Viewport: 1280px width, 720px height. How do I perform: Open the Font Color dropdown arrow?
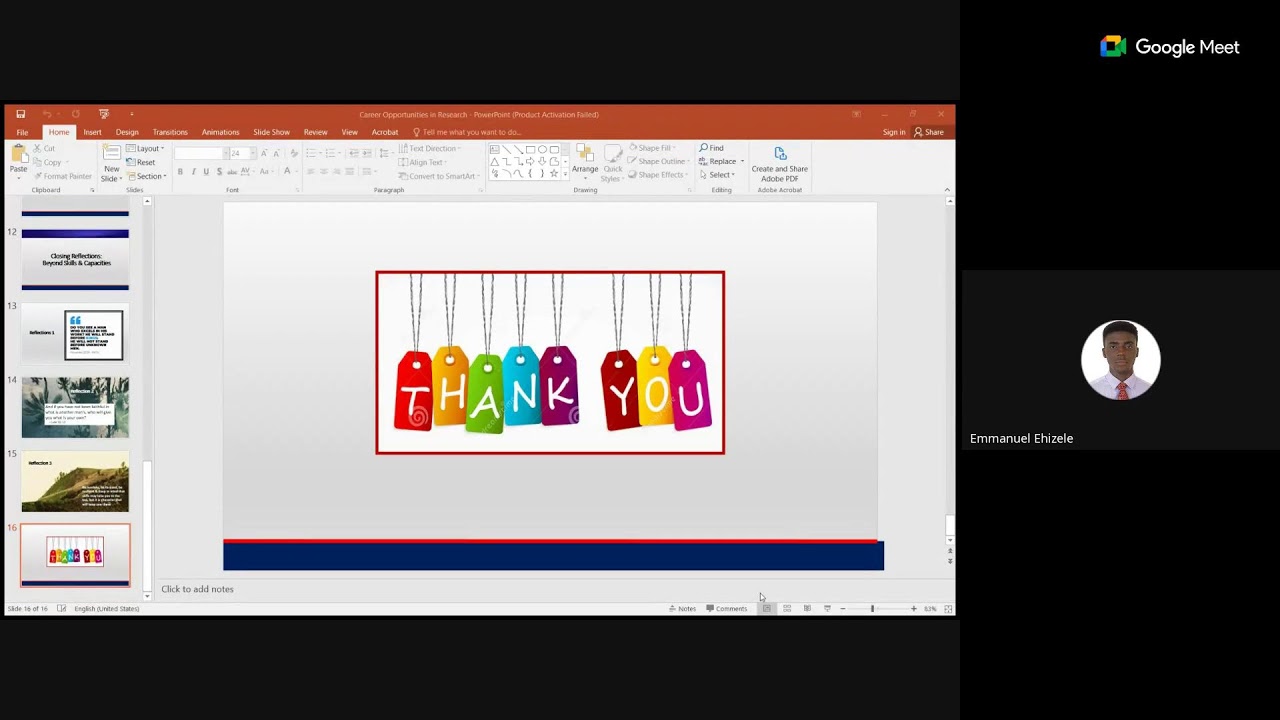[297, 172]
